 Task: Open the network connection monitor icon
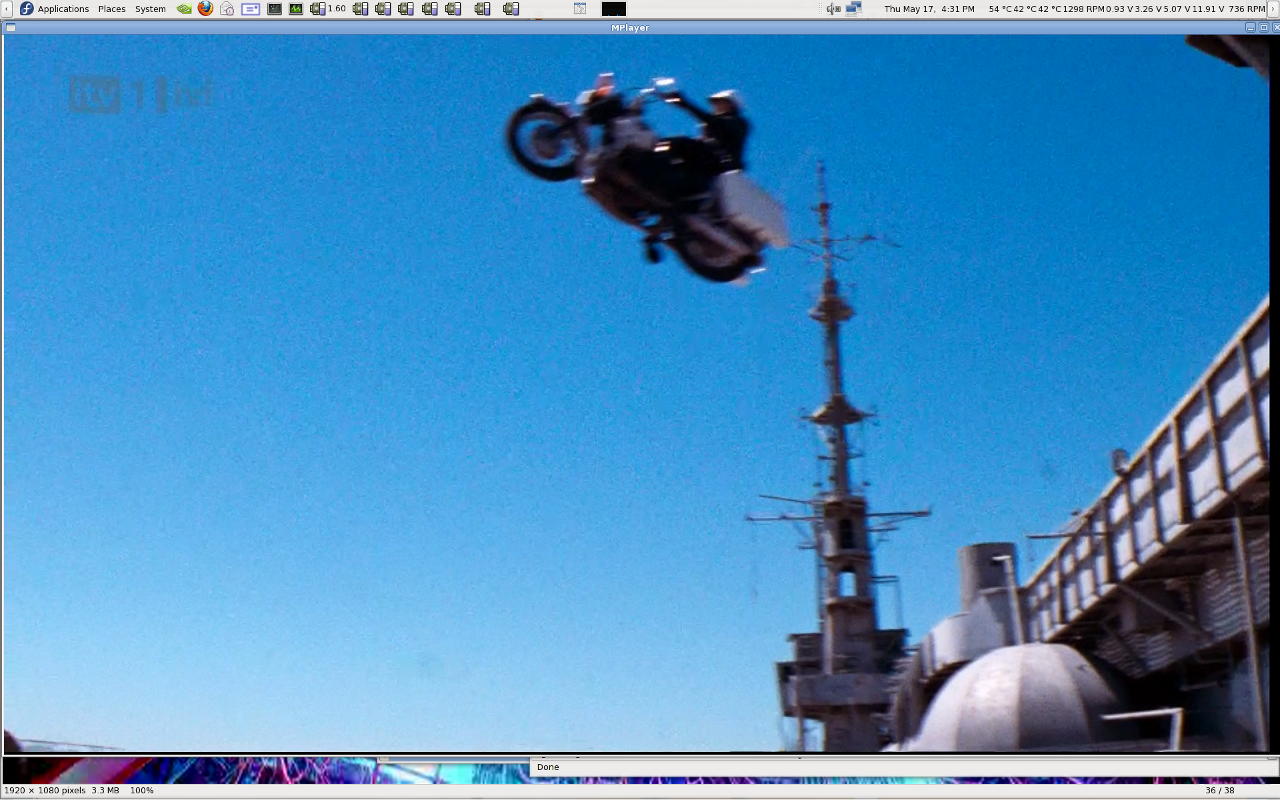coord(854,9)
